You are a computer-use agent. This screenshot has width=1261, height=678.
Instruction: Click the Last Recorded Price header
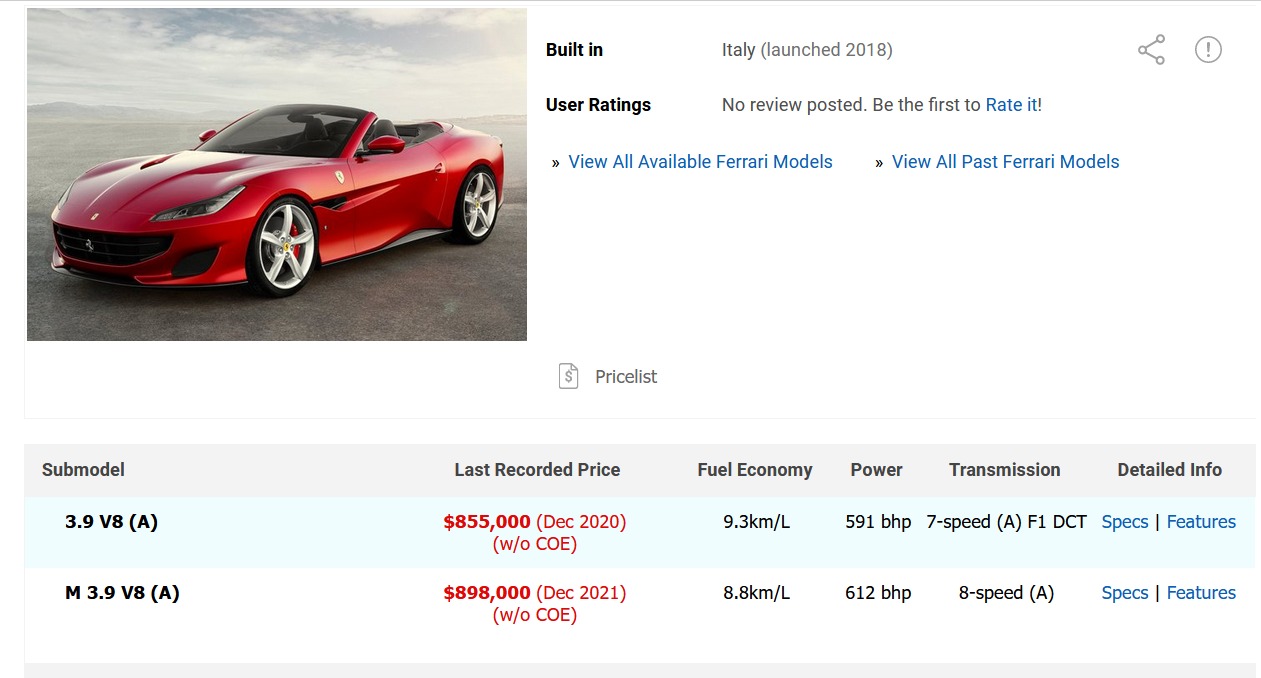point(537,470)
